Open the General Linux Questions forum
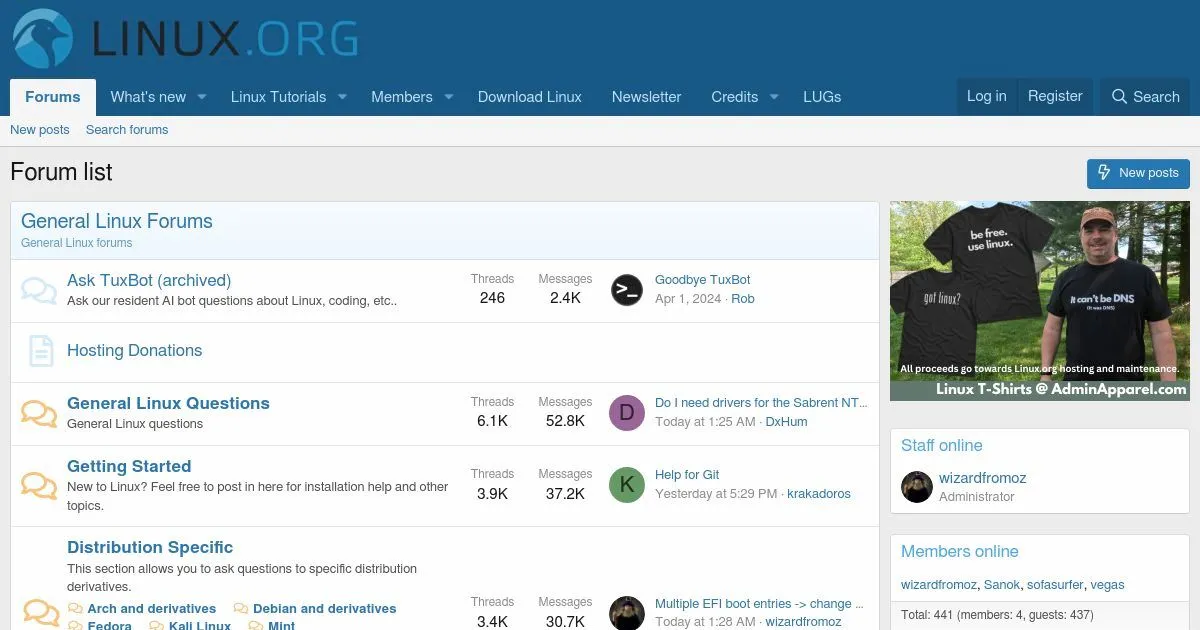This screenshot has width=1200, height=630. 168,403
